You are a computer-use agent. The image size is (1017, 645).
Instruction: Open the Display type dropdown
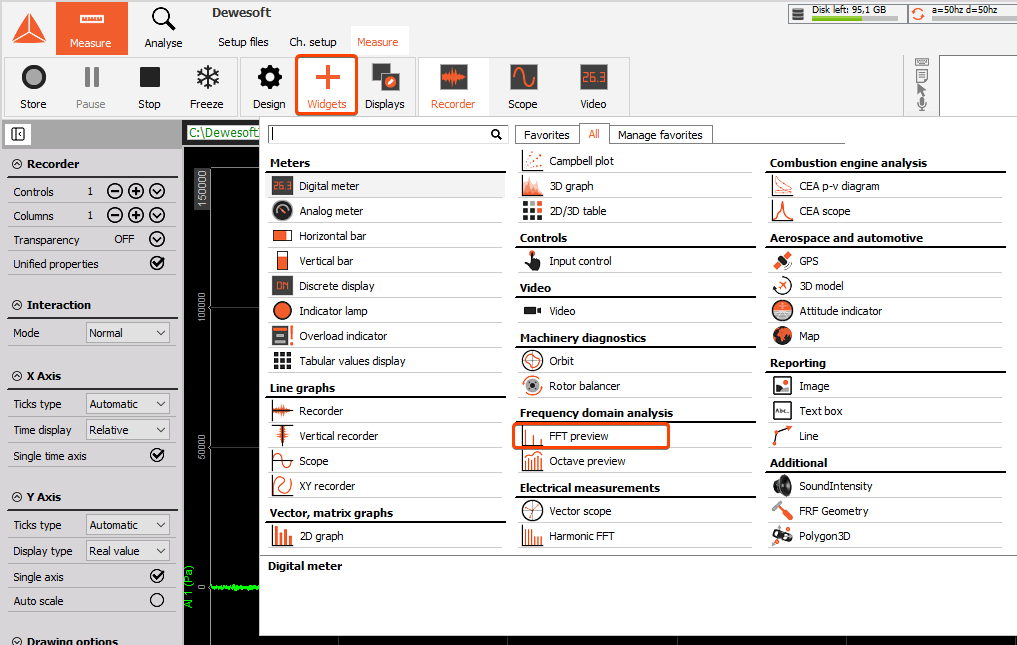[128, 550]
